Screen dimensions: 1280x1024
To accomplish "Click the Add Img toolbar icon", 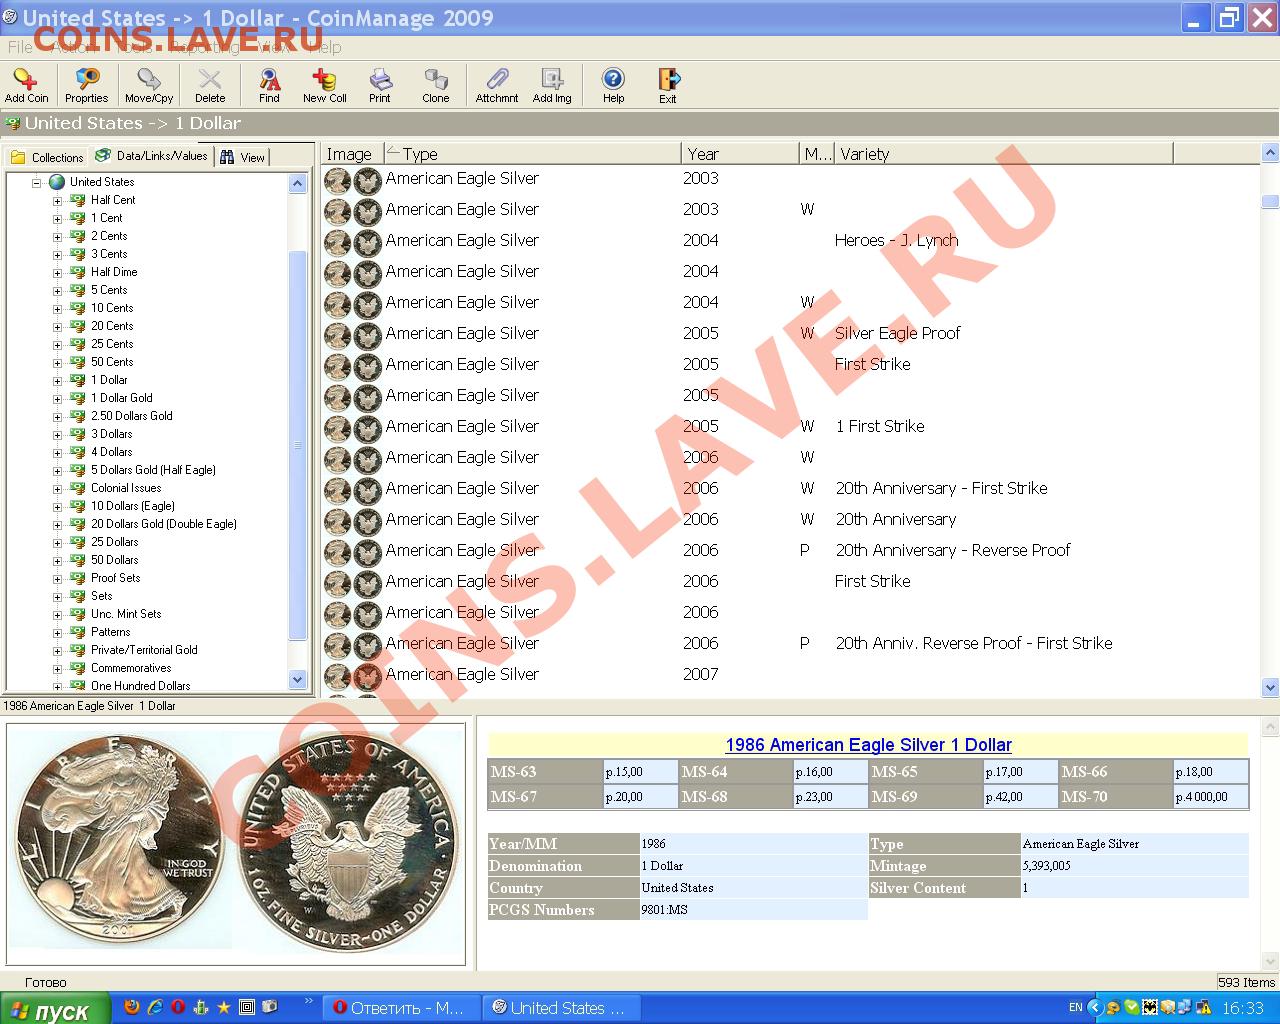I will 552,85.
